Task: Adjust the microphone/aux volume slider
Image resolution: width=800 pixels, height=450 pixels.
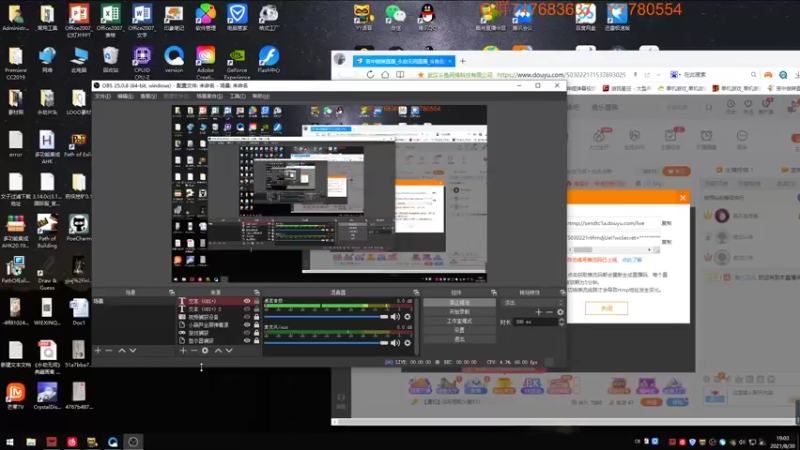Action: coord(326,343)
